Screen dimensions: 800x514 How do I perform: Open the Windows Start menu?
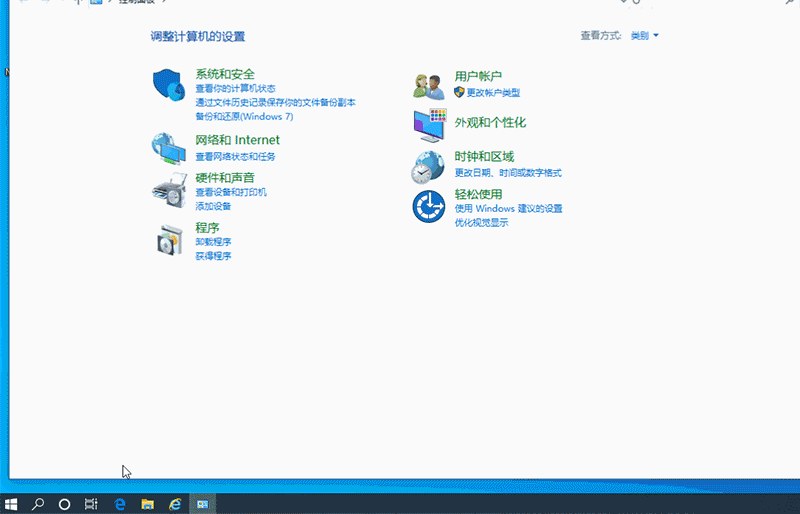12,504
